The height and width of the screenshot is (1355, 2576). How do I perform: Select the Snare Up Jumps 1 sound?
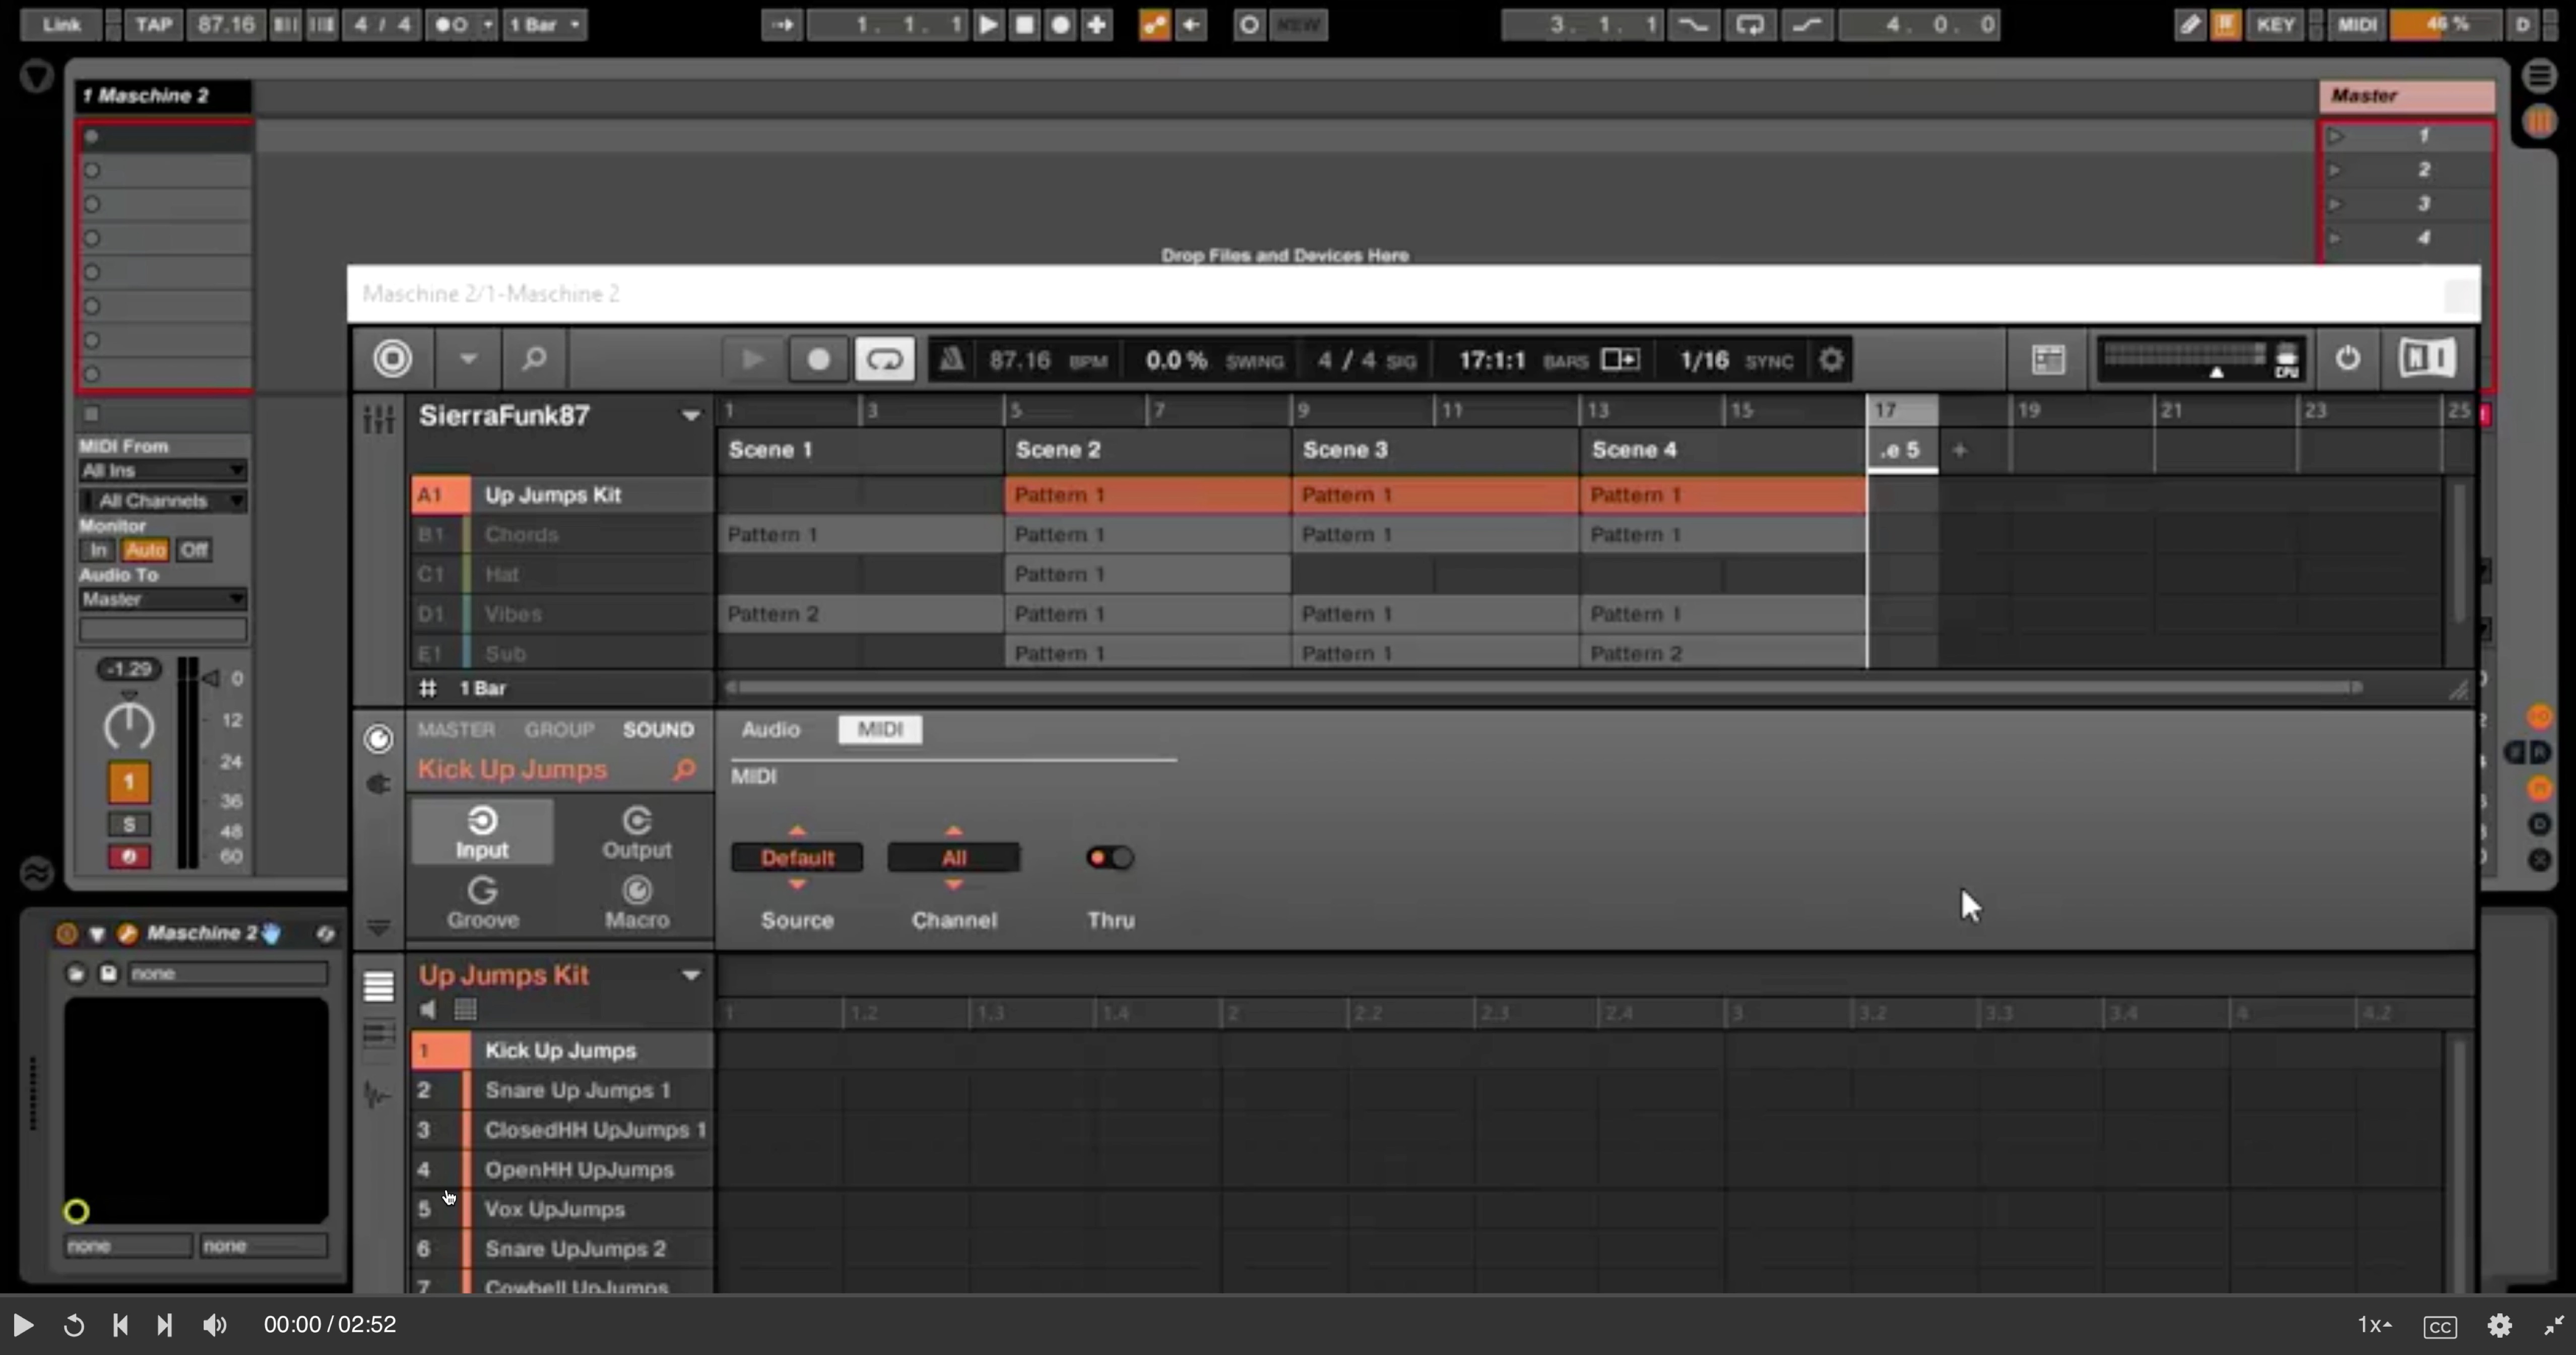[x=577, y=1090]
